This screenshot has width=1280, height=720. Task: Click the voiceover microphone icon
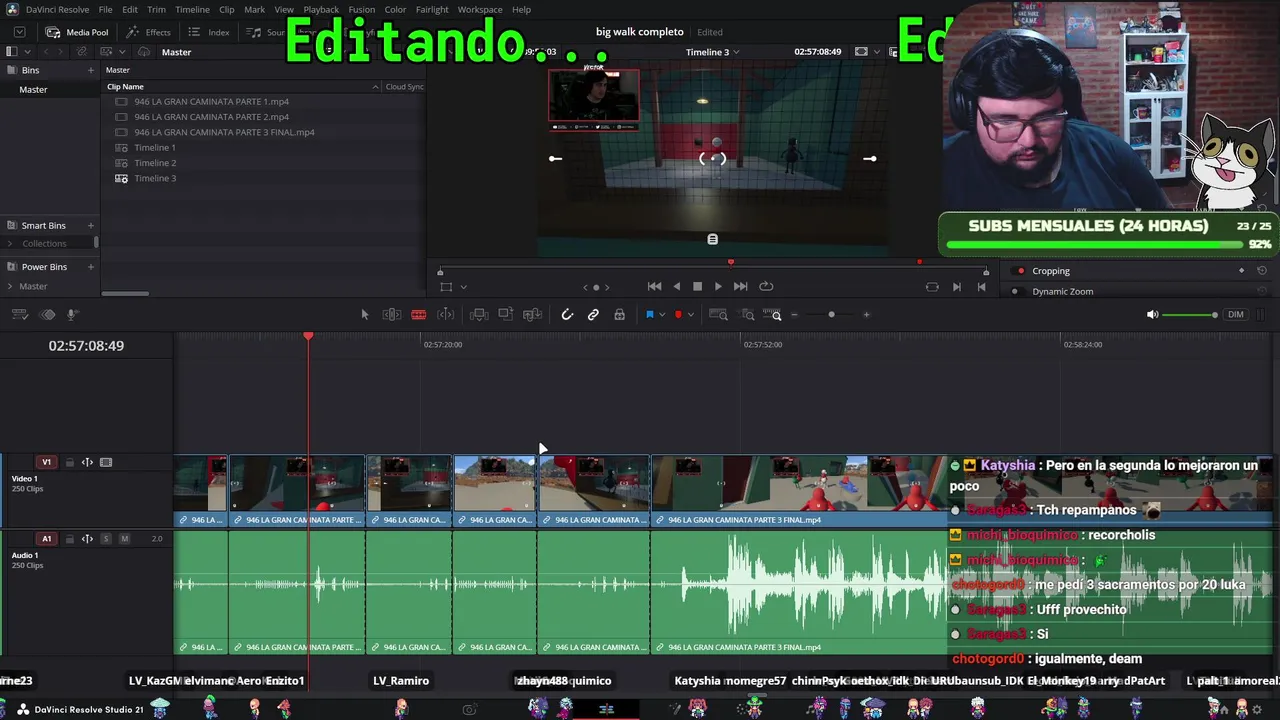pos(72,315)
